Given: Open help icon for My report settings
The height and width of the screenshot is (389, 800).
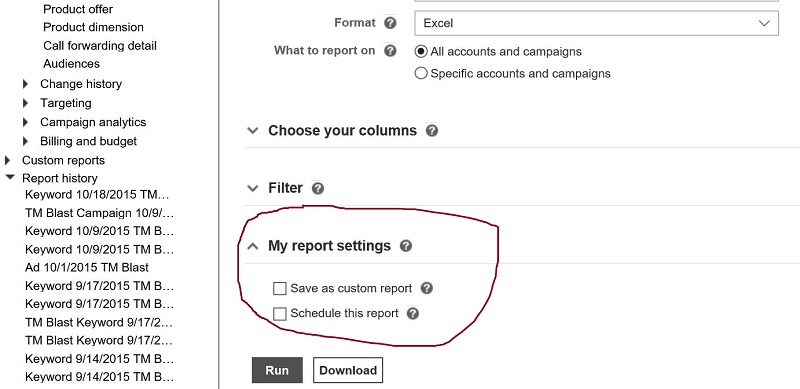Looking at the screenshot, I should 406,246.
